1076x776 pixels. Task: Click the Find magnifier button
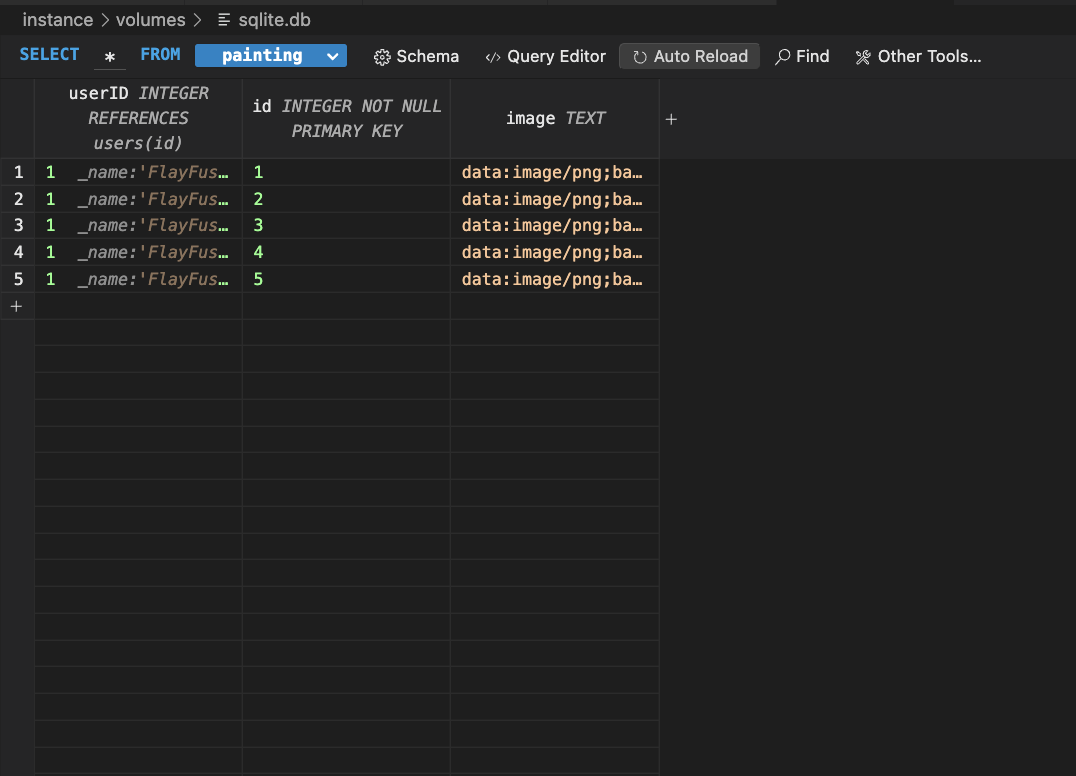point(802,56)
